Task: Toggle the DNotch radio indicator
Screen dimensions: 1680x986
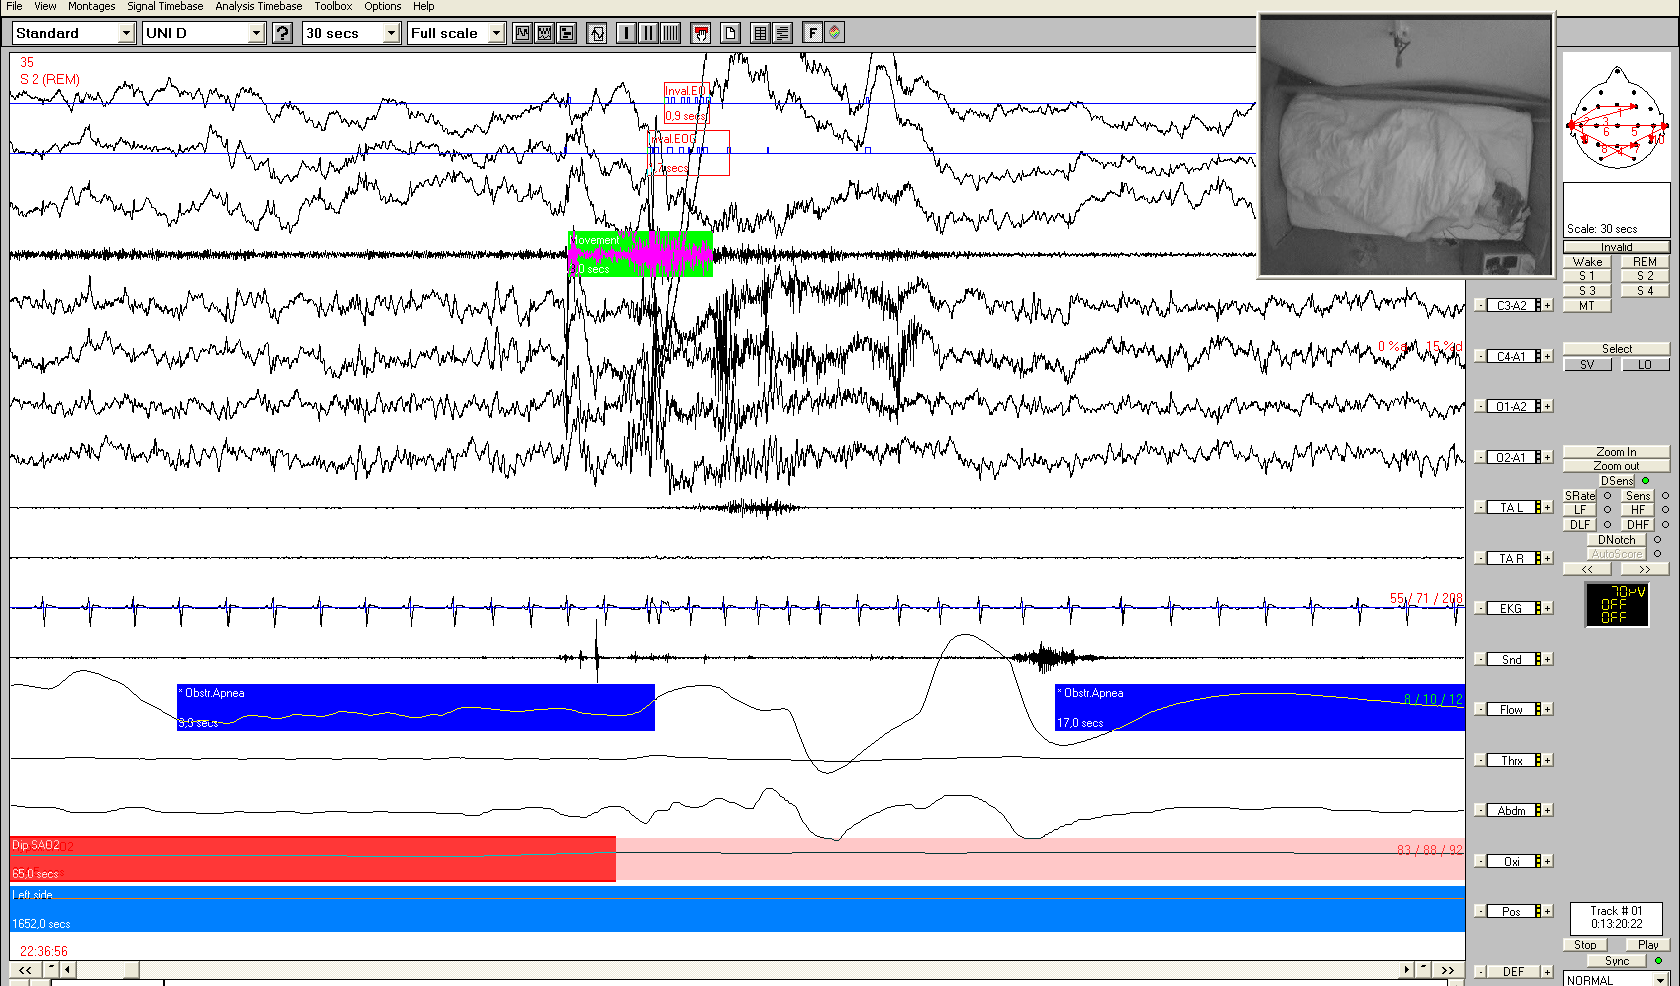Action: [x=1657, y=540]
